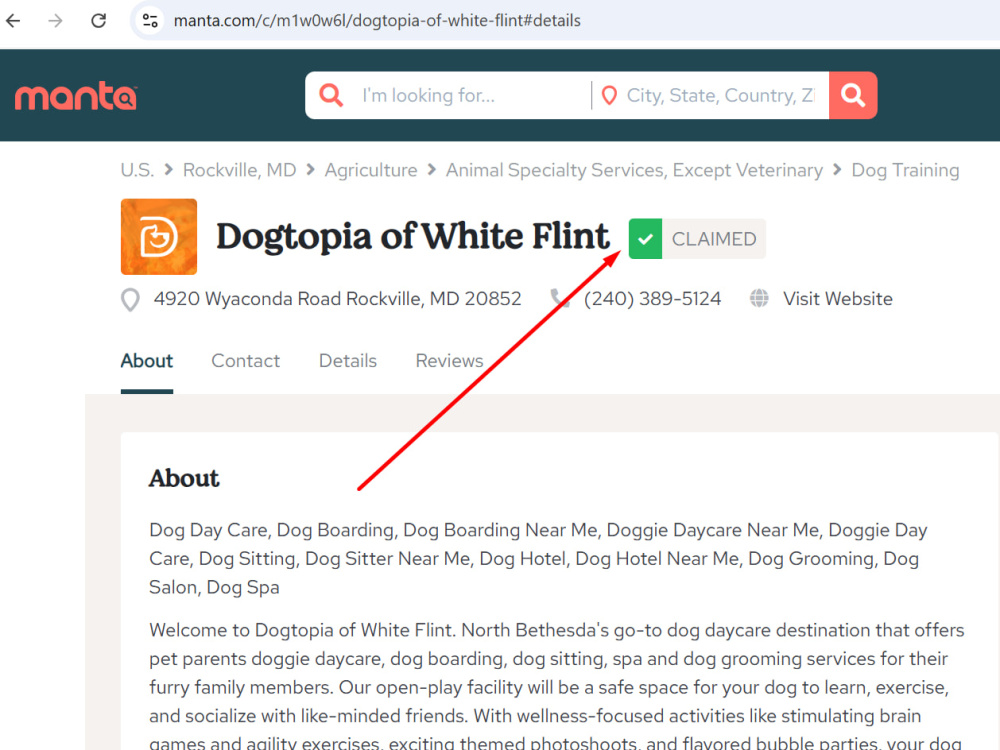
Task: Select the About tab
Action: point(147,361)
